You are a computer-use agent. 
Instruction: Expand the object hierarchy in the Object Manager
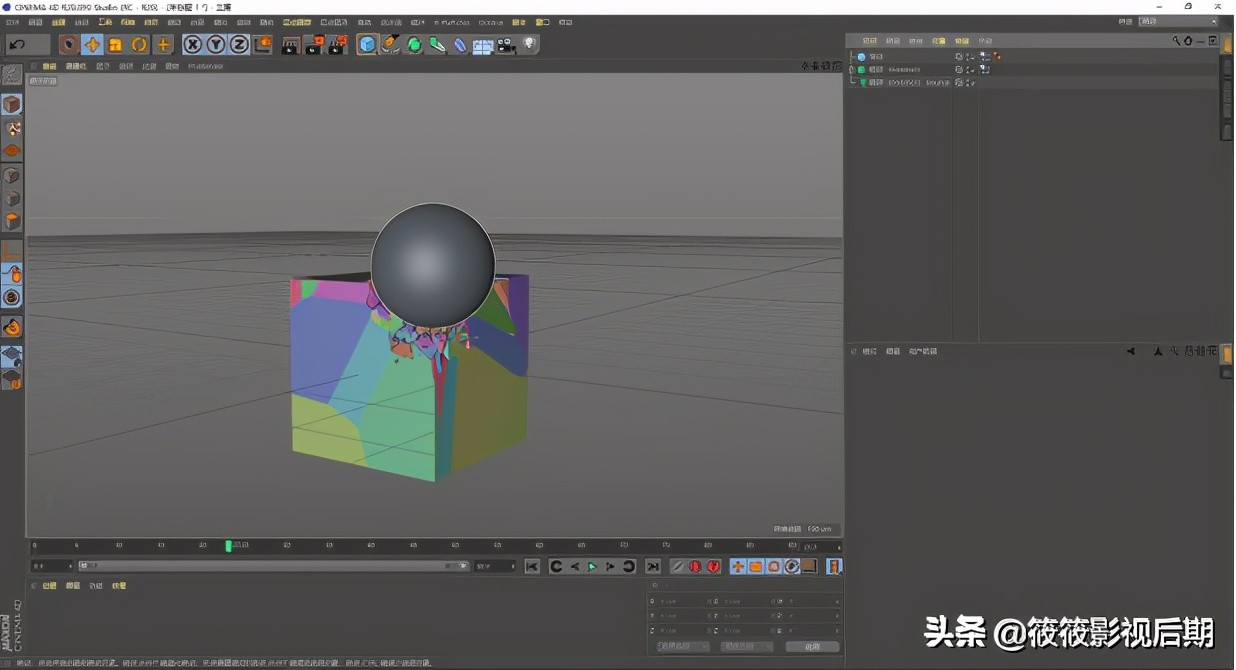tap(850, 69)
